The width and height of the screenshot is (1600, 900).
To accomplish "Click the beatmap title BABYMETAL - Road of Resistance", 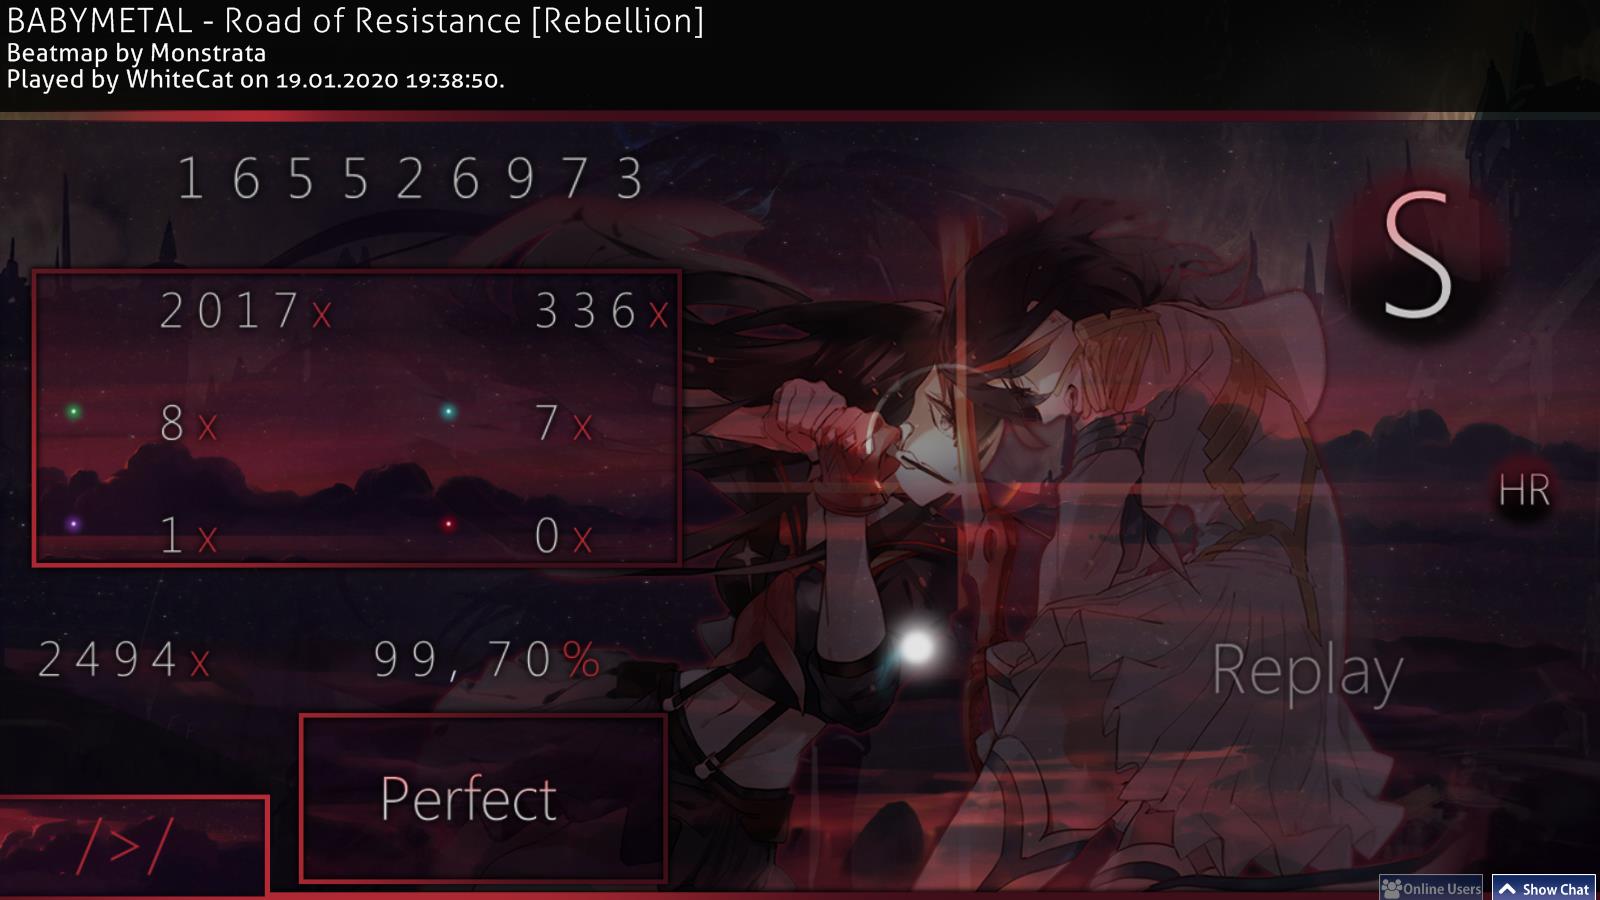I will [264, 20].
